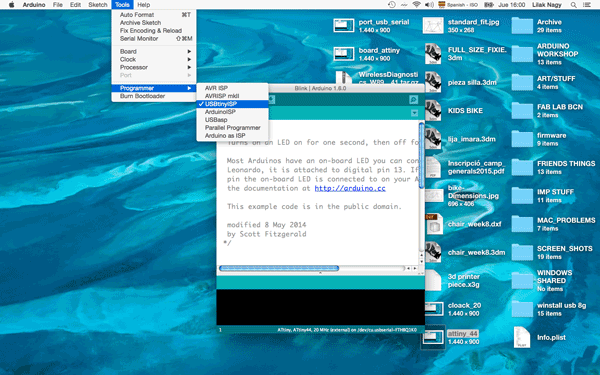600x375 pixels.
Task: Open Notification Center icon
Action: pyautogui.click(x=587, y=5)
